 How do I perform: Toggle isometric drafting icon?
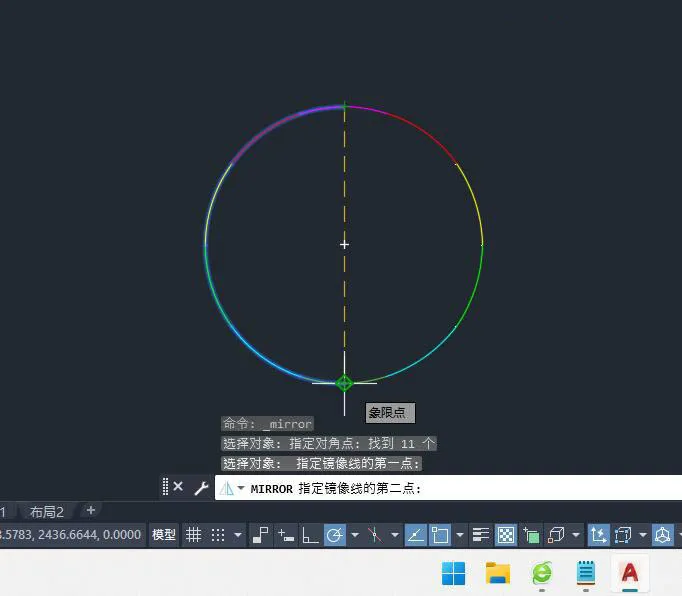point(375,535)
